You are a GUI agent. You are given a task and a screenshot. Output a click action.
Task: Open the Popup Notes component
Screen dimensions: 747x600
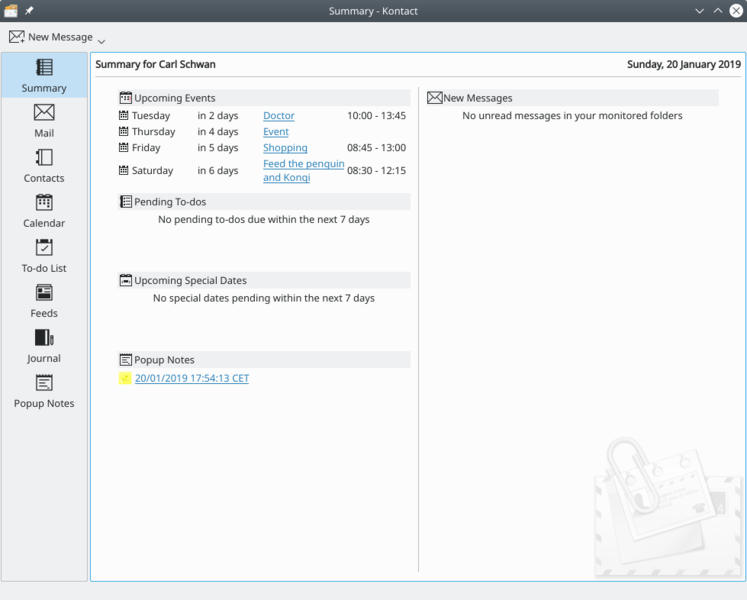coord(44,391)
